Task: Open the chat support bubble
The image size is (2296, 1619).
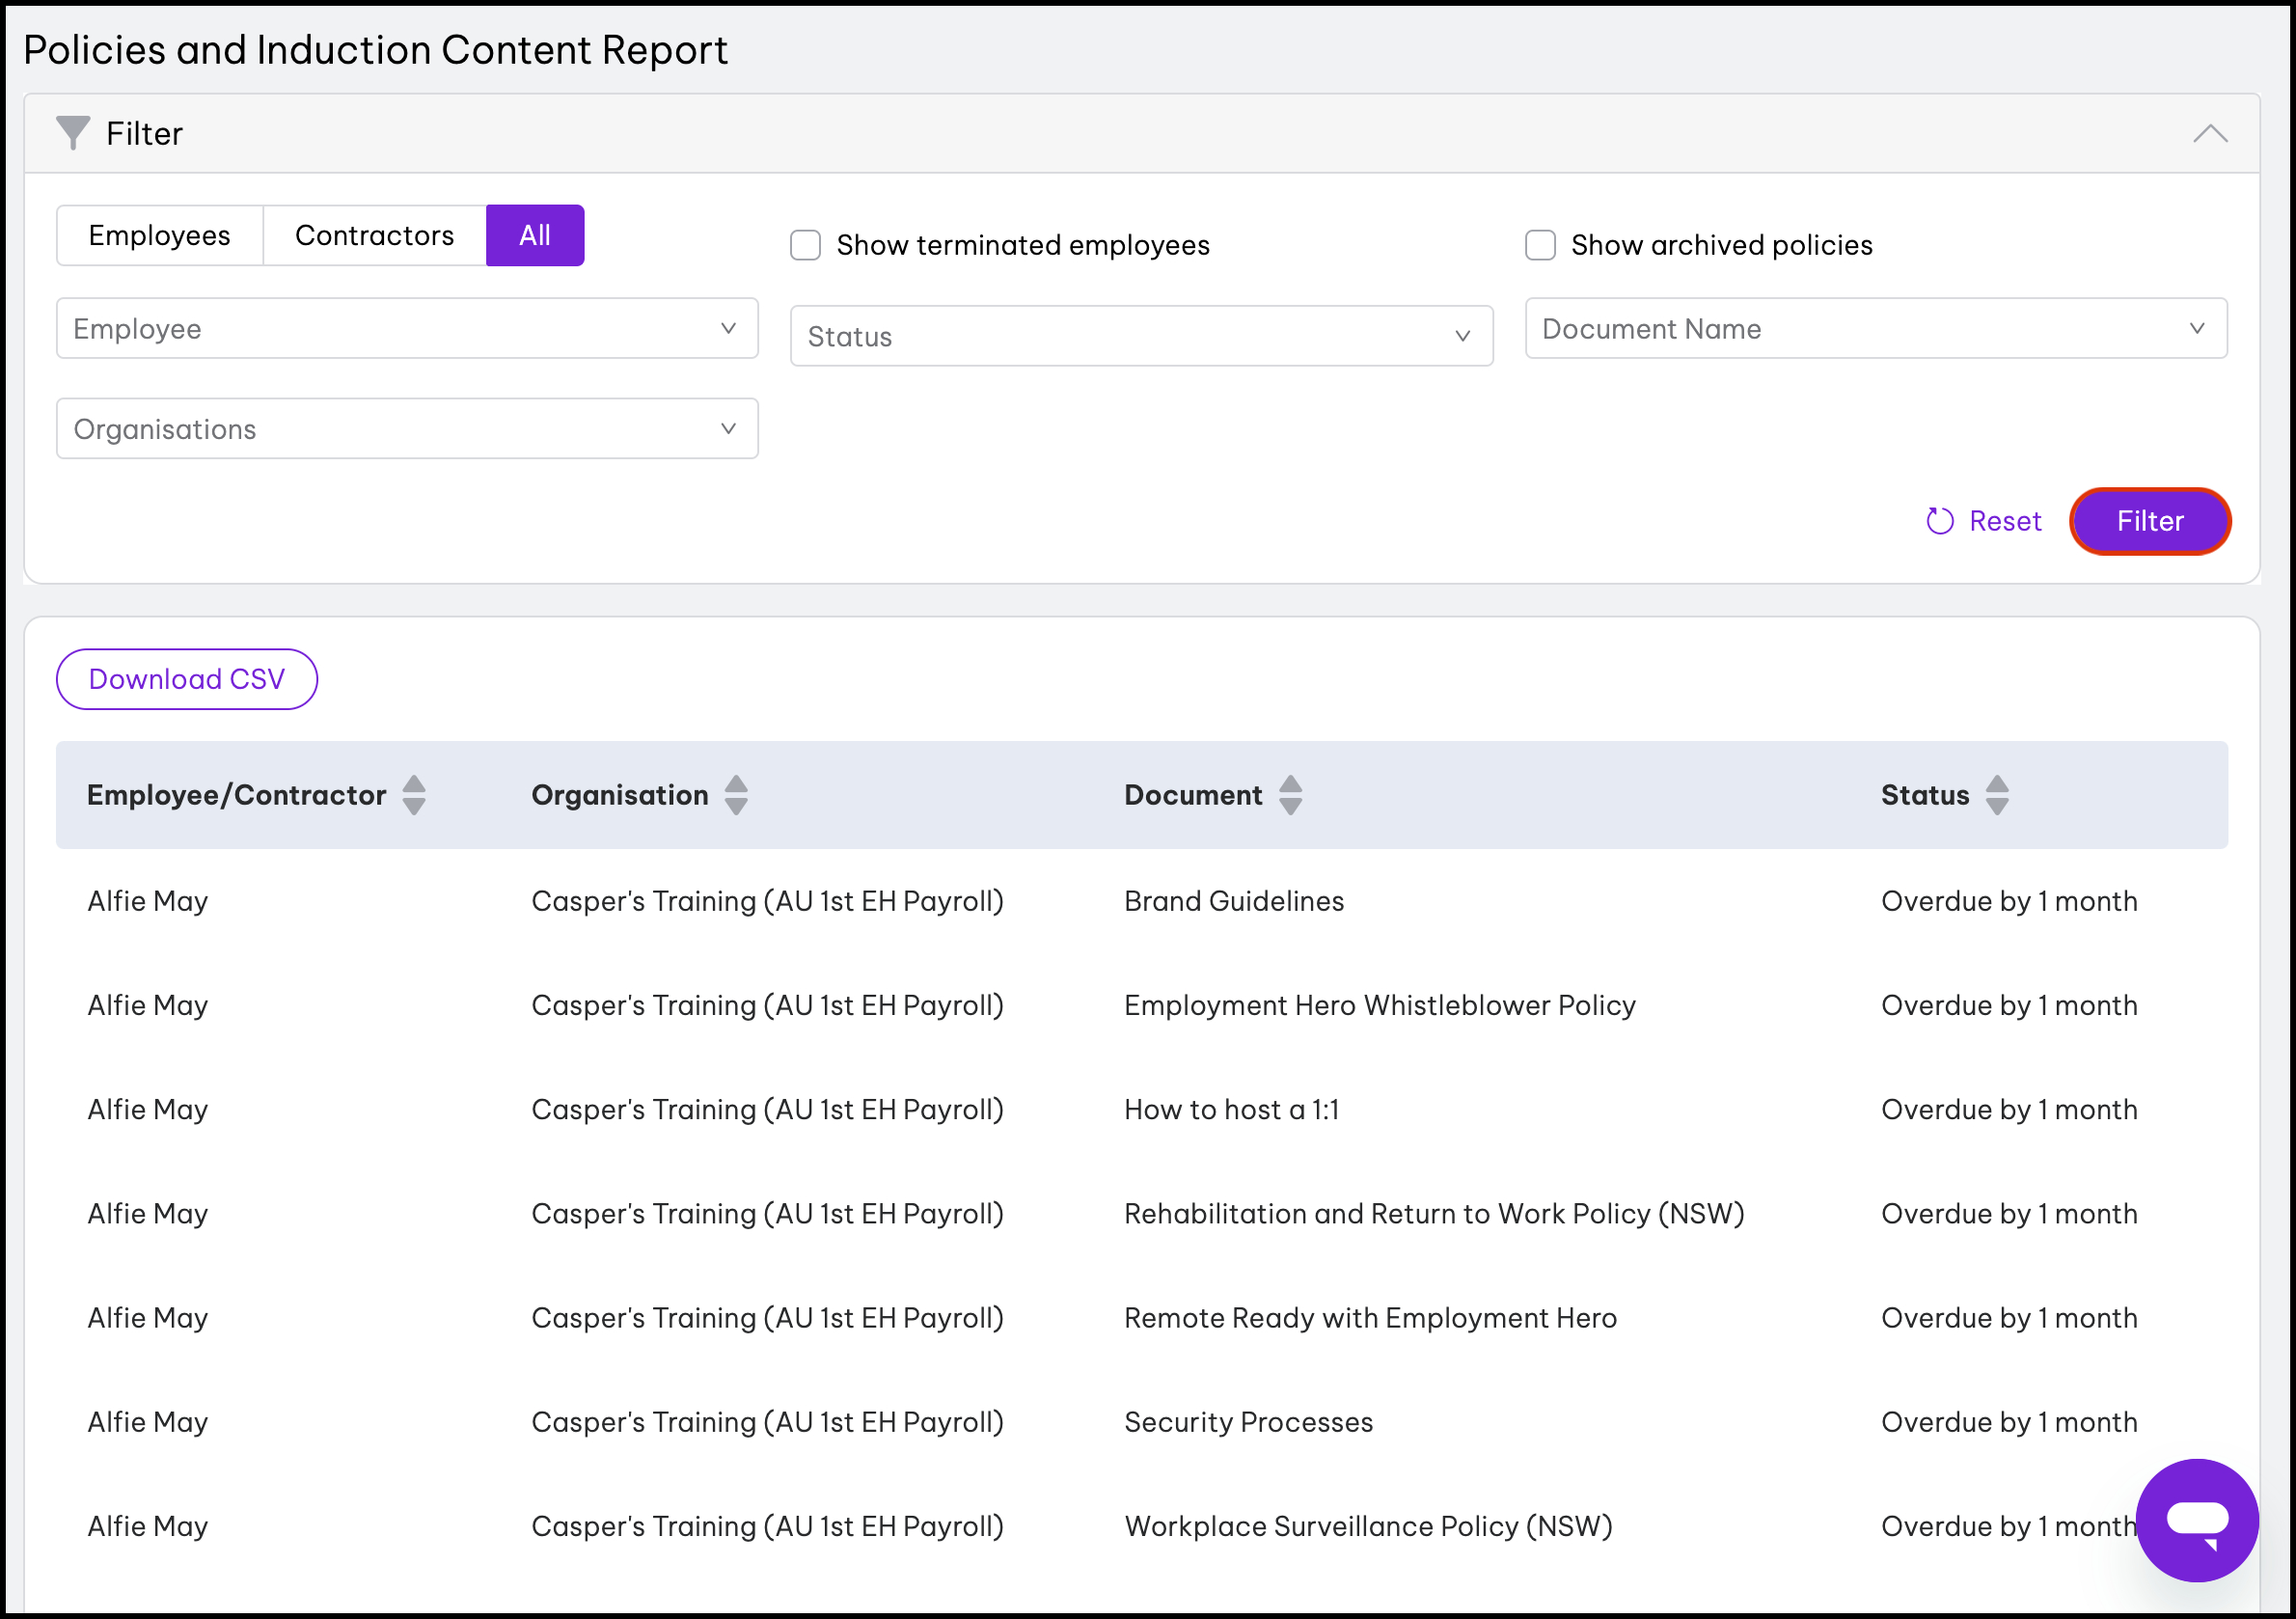Action: tap(2196, 1519)
